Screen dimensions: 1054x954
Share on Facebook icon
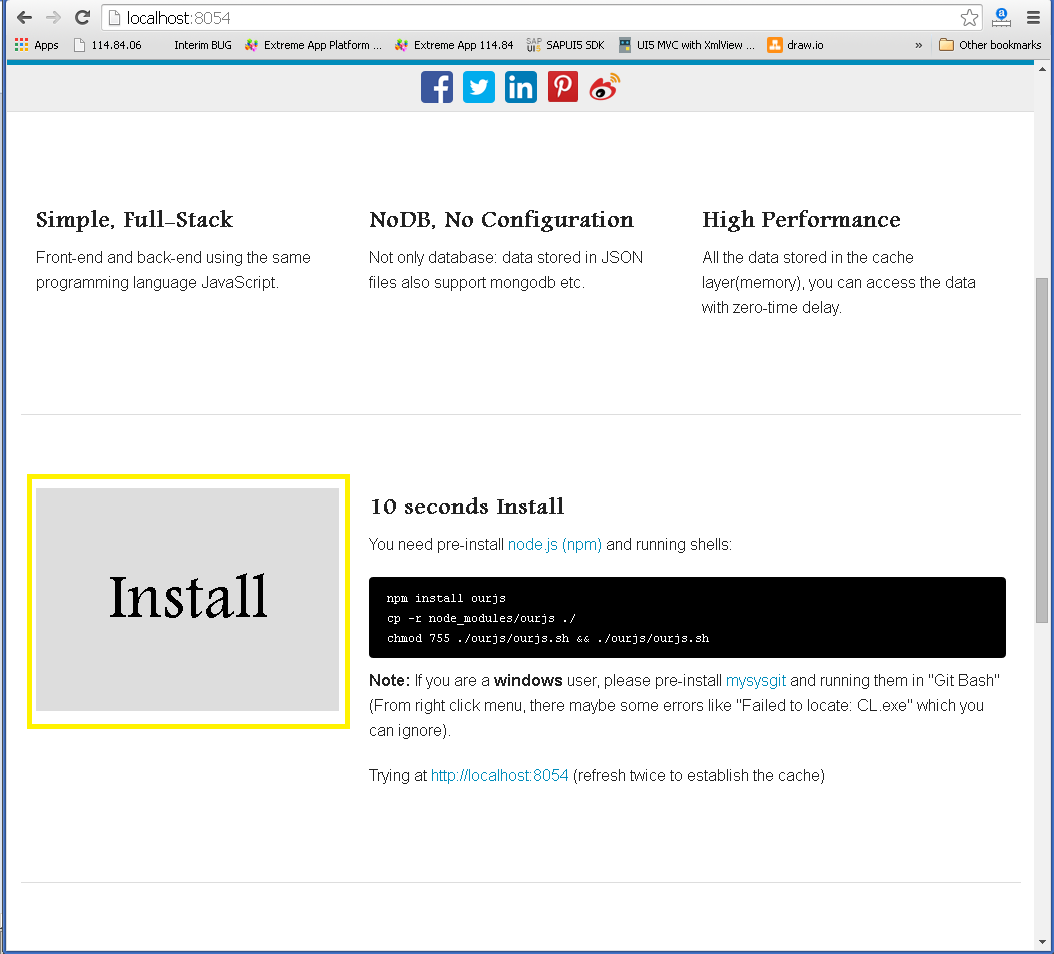(437, 87)
